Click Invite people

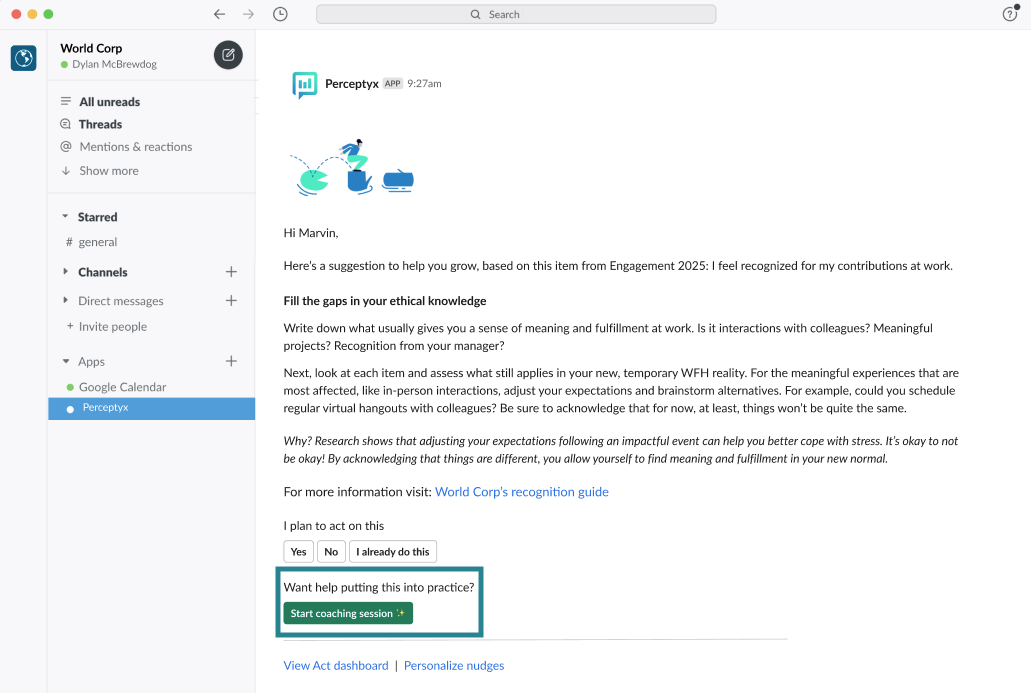(112, 326)
